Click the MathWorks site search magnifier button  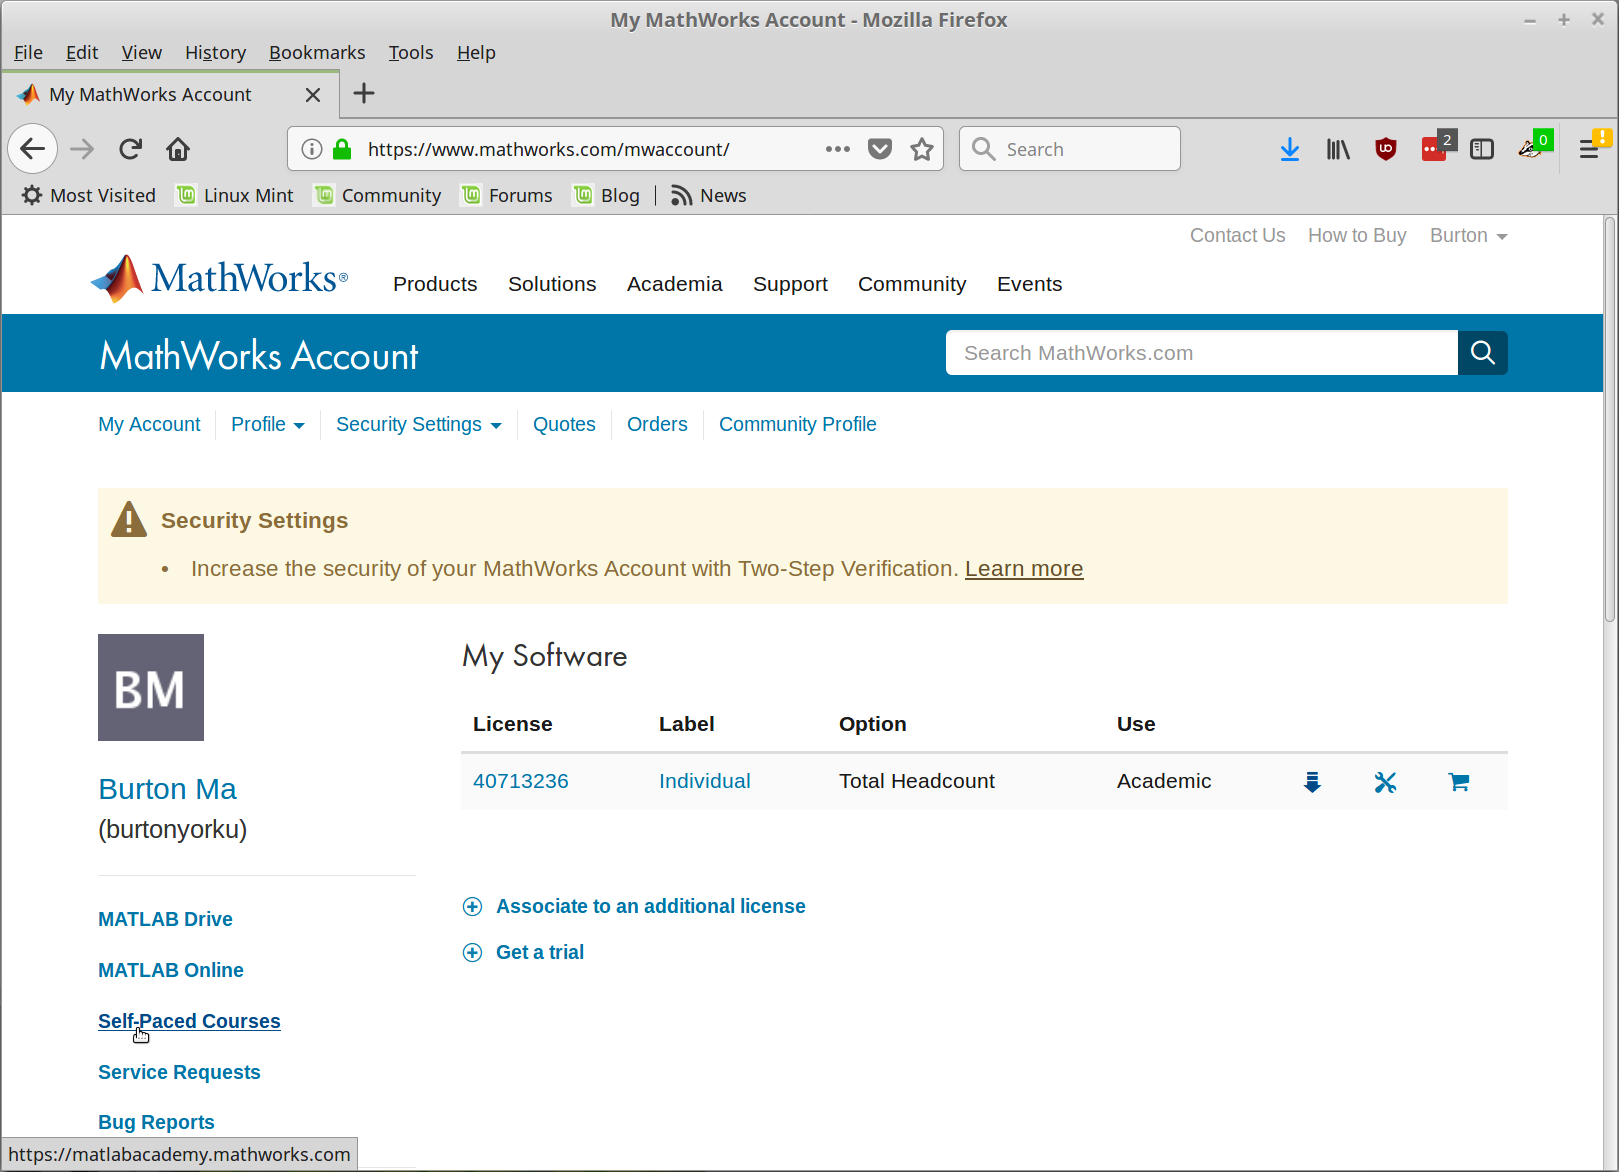(x=1482, y=353)
